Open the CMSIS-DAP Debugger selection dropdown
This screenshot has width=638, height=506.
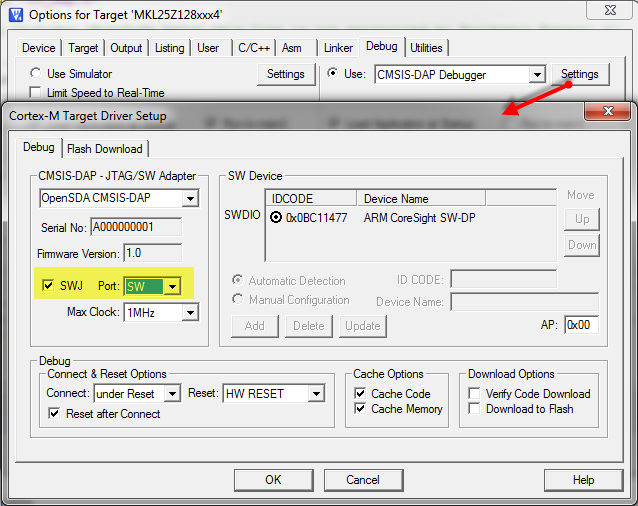(537, 75)
